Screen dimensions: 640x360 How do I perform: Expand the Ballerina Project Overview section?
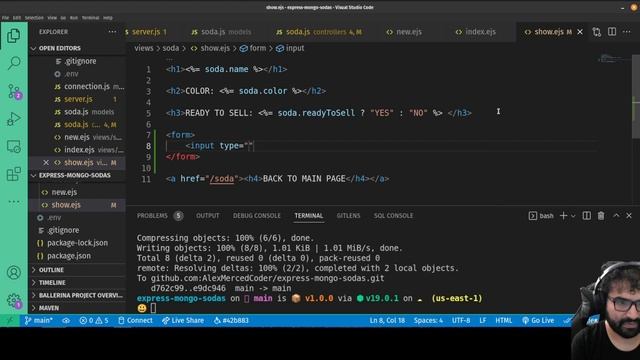pyautogui.click(x=77, y=295)
